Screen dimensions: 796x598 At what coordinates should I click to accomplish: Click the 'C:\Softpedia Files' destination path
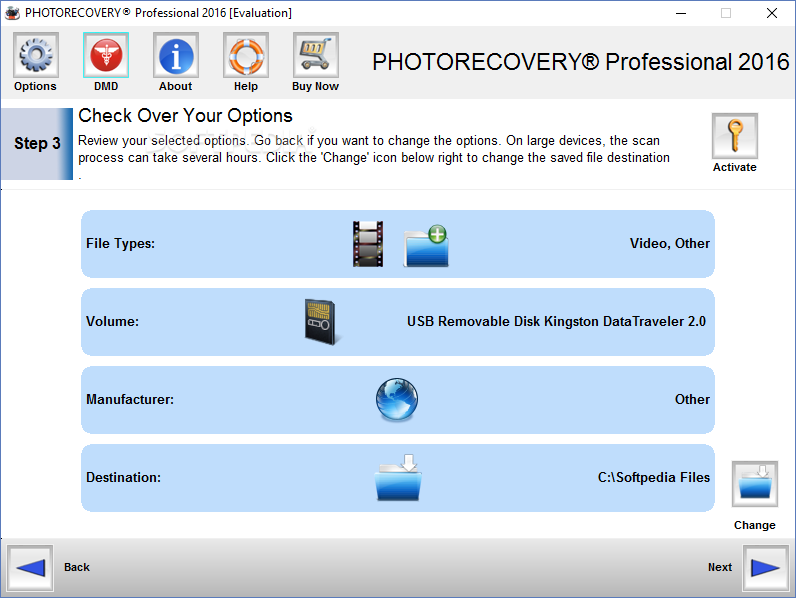point(653,478)
